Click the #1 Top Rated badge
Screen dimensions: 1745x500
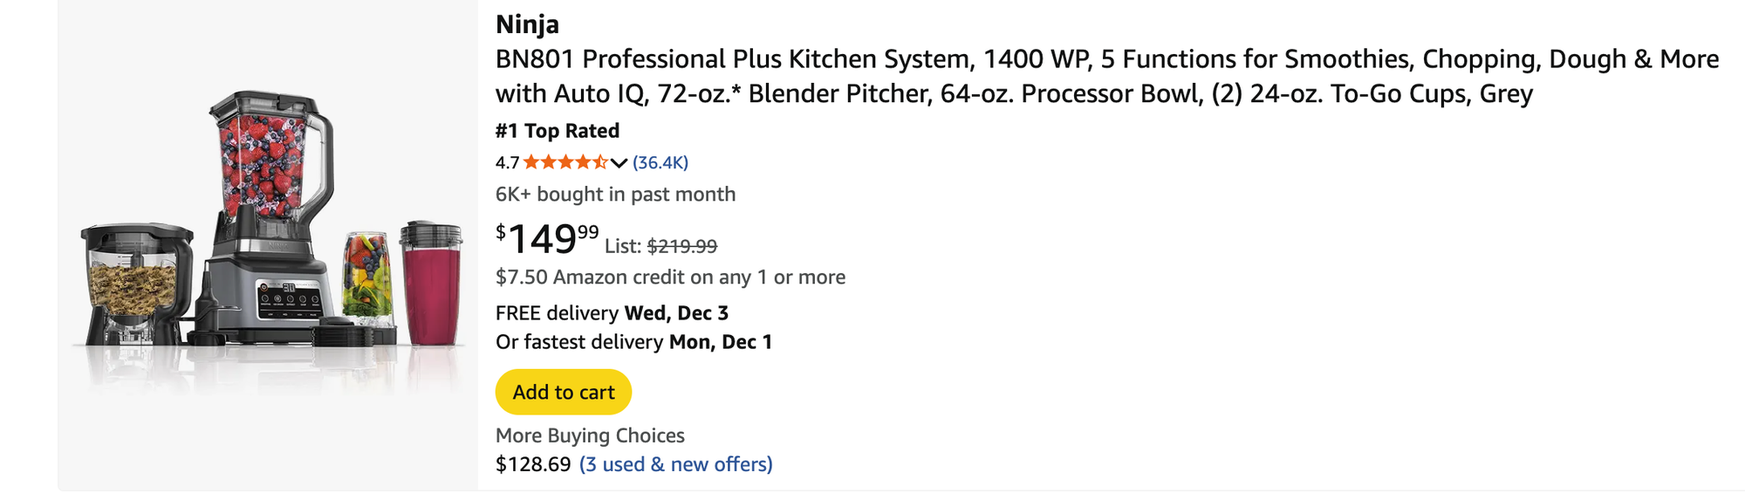[x=557, y=130]
